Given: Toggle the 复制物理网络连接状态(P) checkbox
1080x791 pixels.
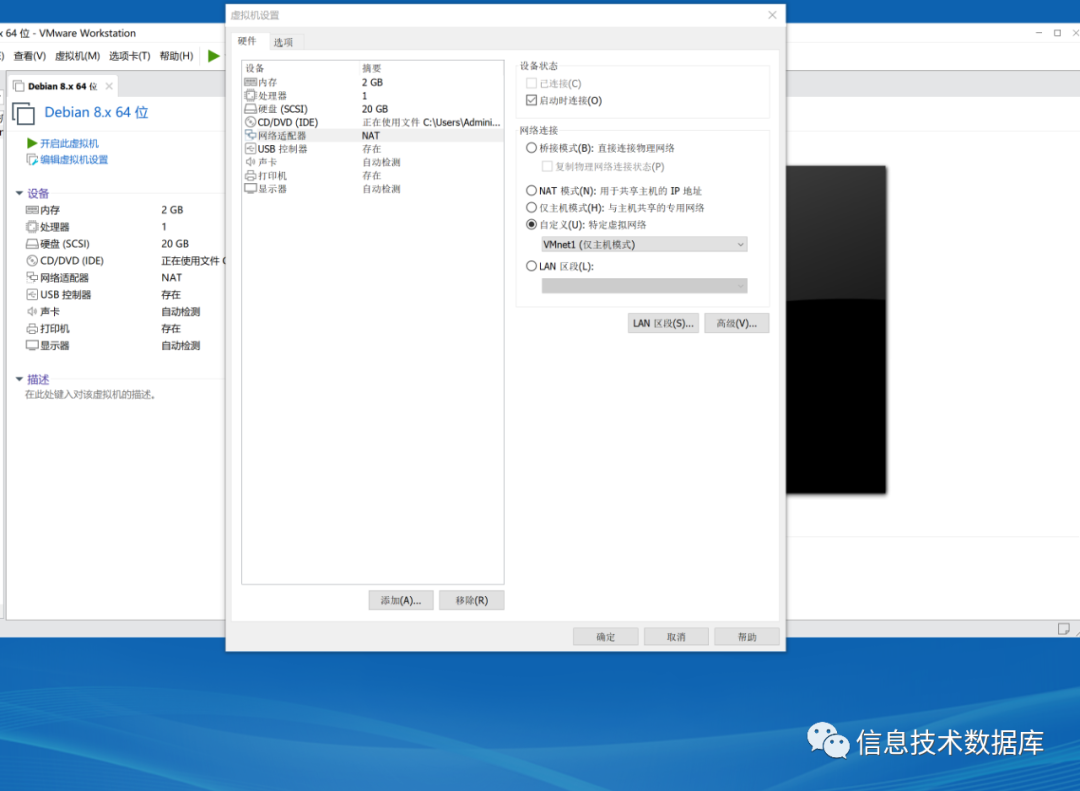Looking at the screenshot, I should pyautogui.click(x=547, y=167).
